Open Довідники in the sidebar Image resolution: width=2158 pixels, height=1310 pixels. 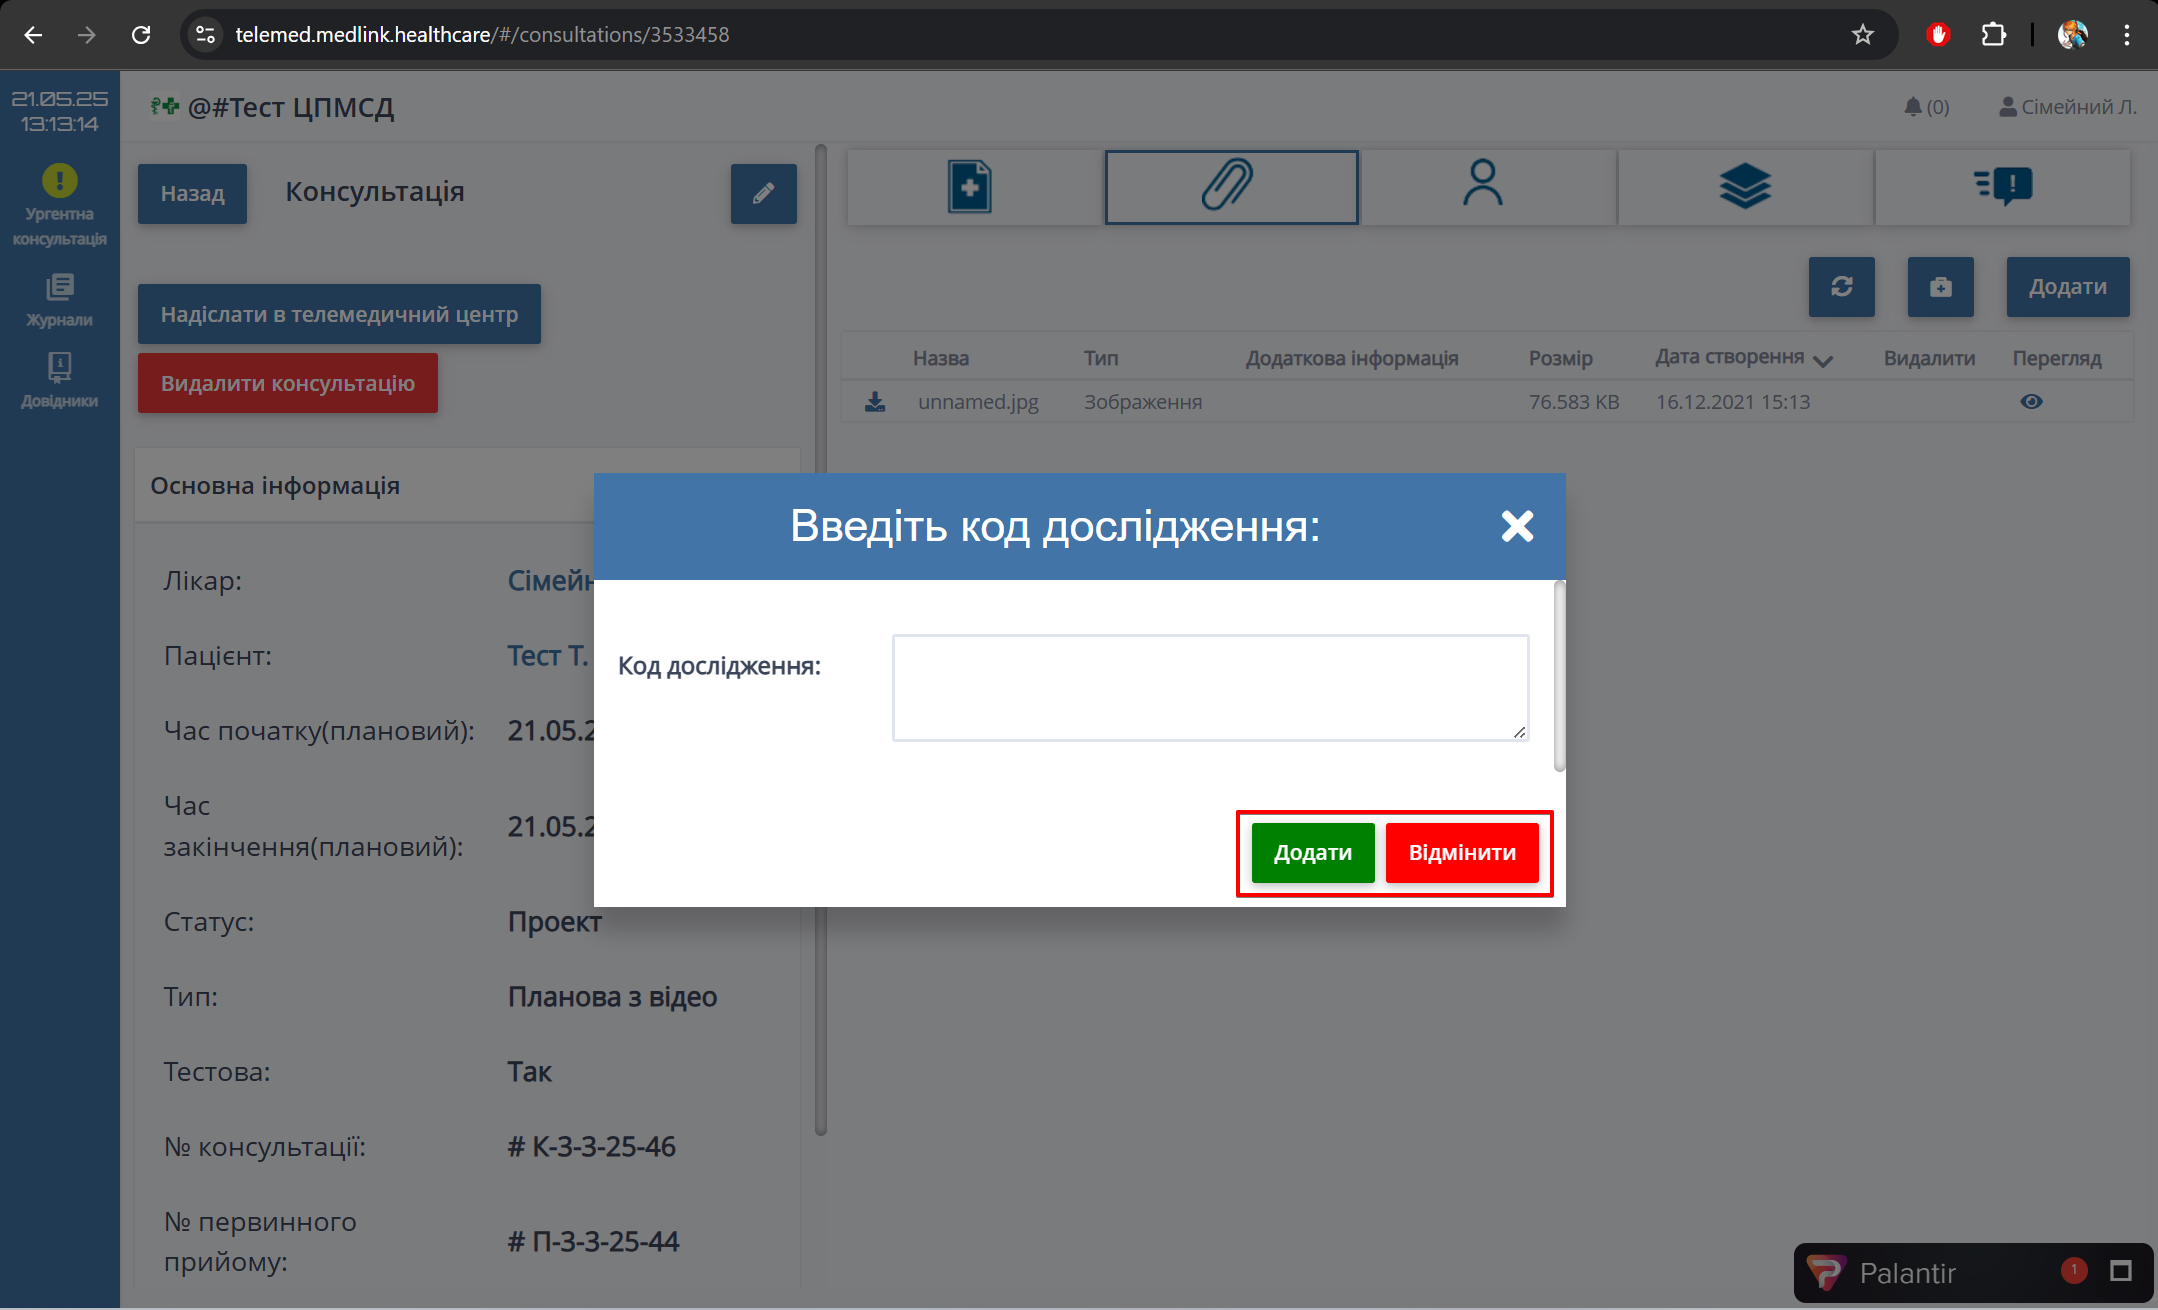(60, 381)
